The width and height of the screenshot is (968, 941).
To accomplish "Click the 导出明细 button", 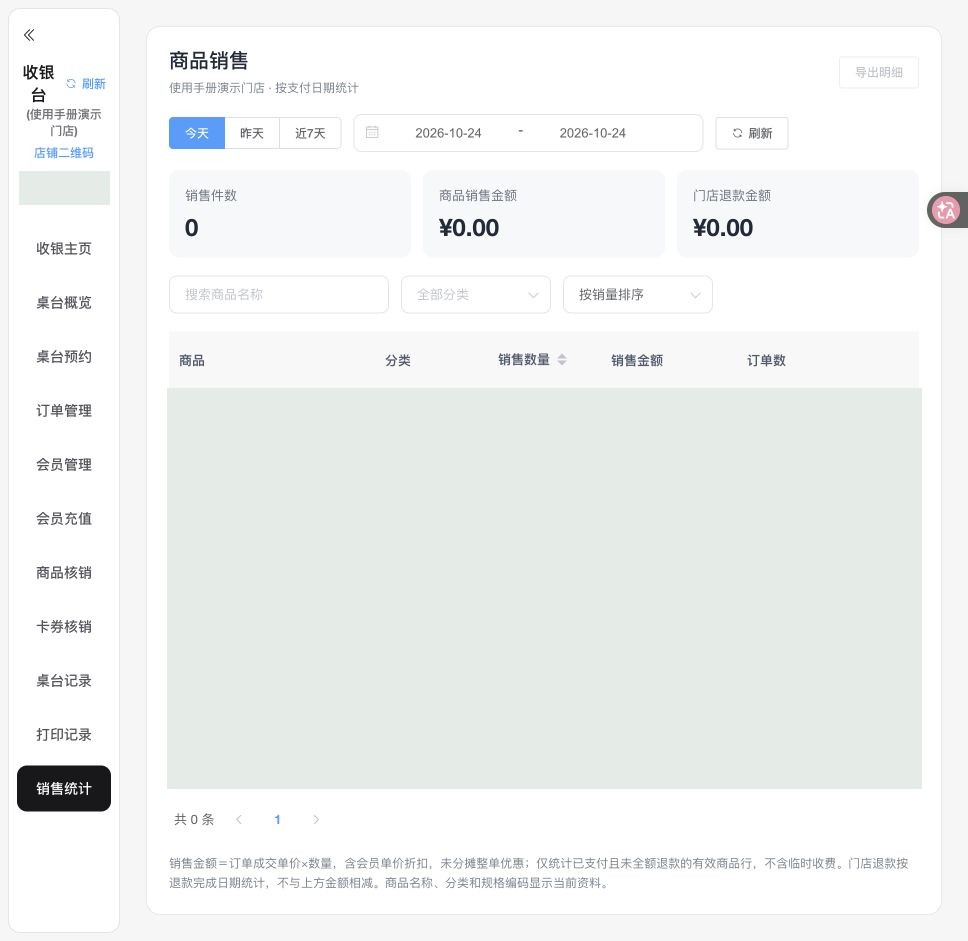I will click(x=878, y=72).
